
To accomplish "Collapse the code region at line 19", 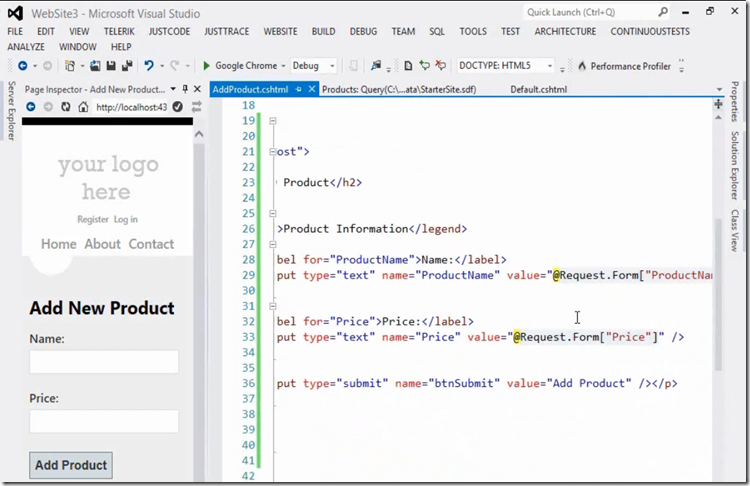I will [273, 121].
